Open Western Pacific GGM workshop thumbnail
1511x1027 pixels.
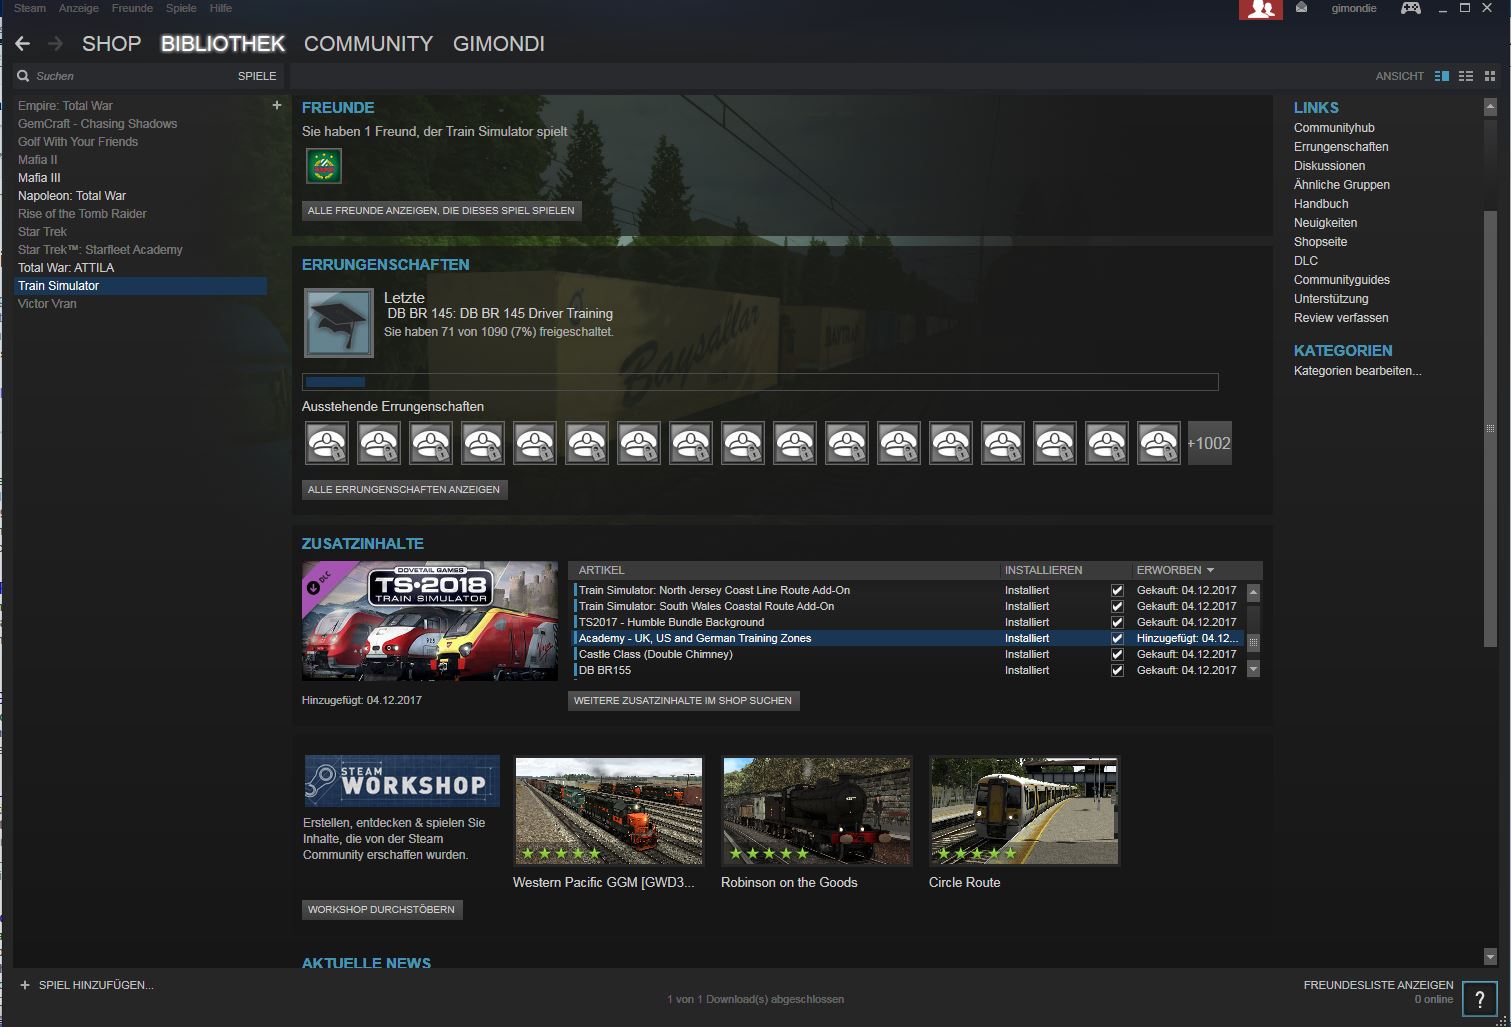(x=609, y=811)
